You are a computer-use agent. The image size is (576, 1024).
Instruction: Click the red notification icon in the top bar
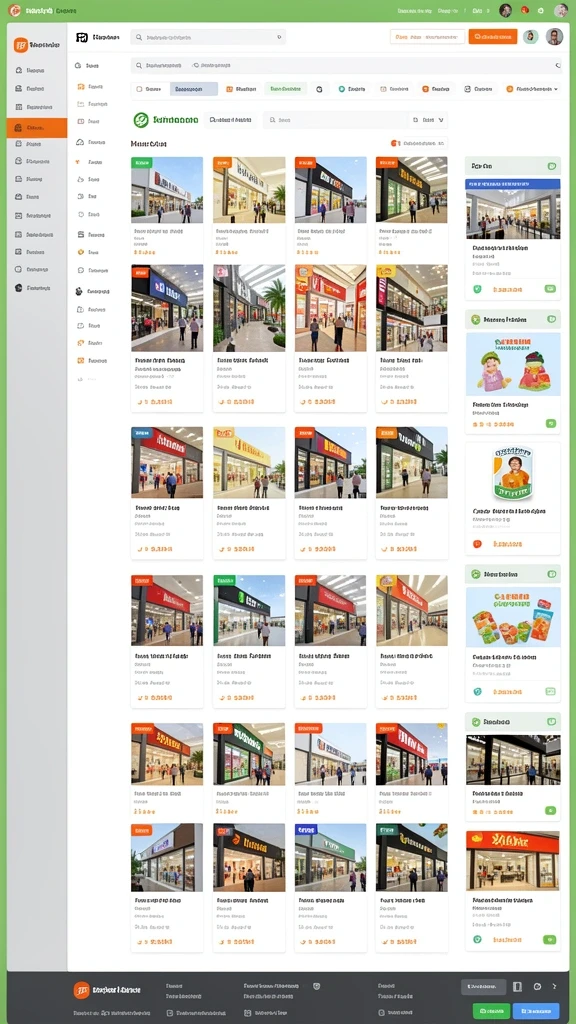pyautogui.click(x=524, y=10)
